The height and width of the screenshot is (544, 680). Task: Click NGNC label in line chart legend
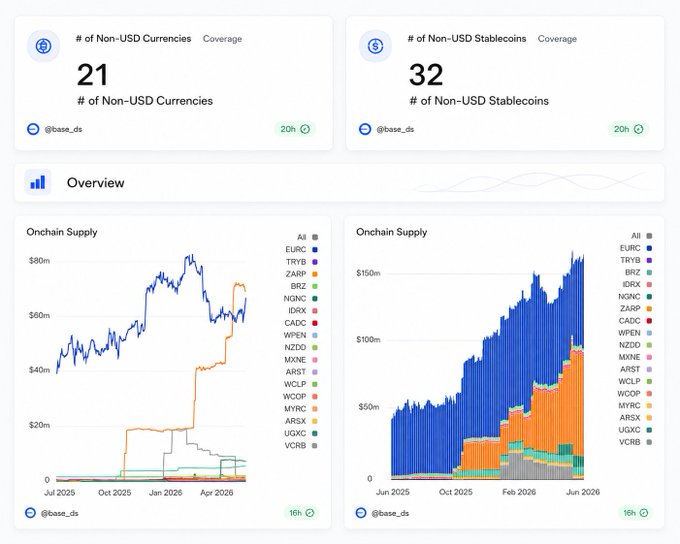(295, 298)
